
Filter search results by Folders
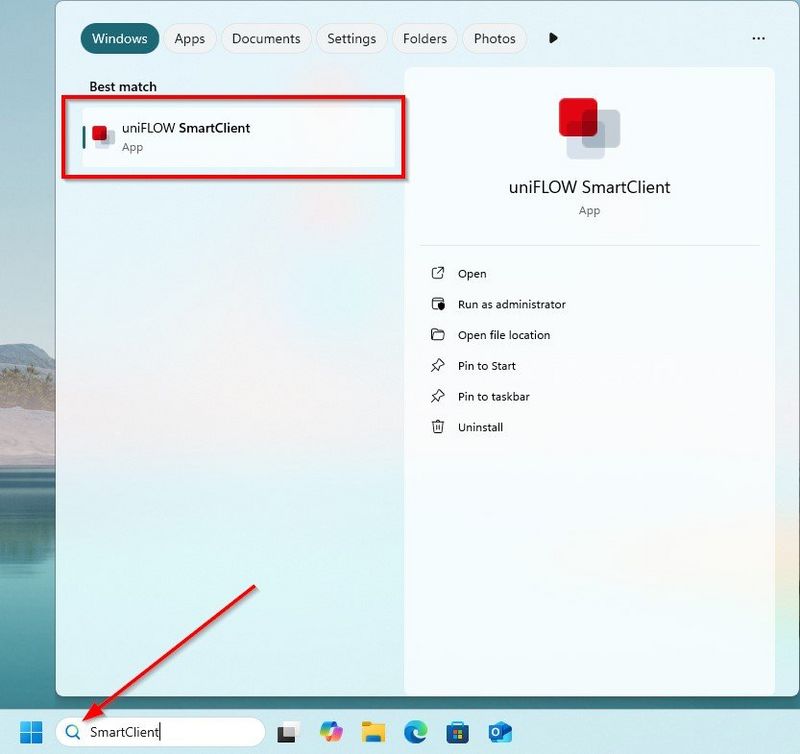(424, 39)
